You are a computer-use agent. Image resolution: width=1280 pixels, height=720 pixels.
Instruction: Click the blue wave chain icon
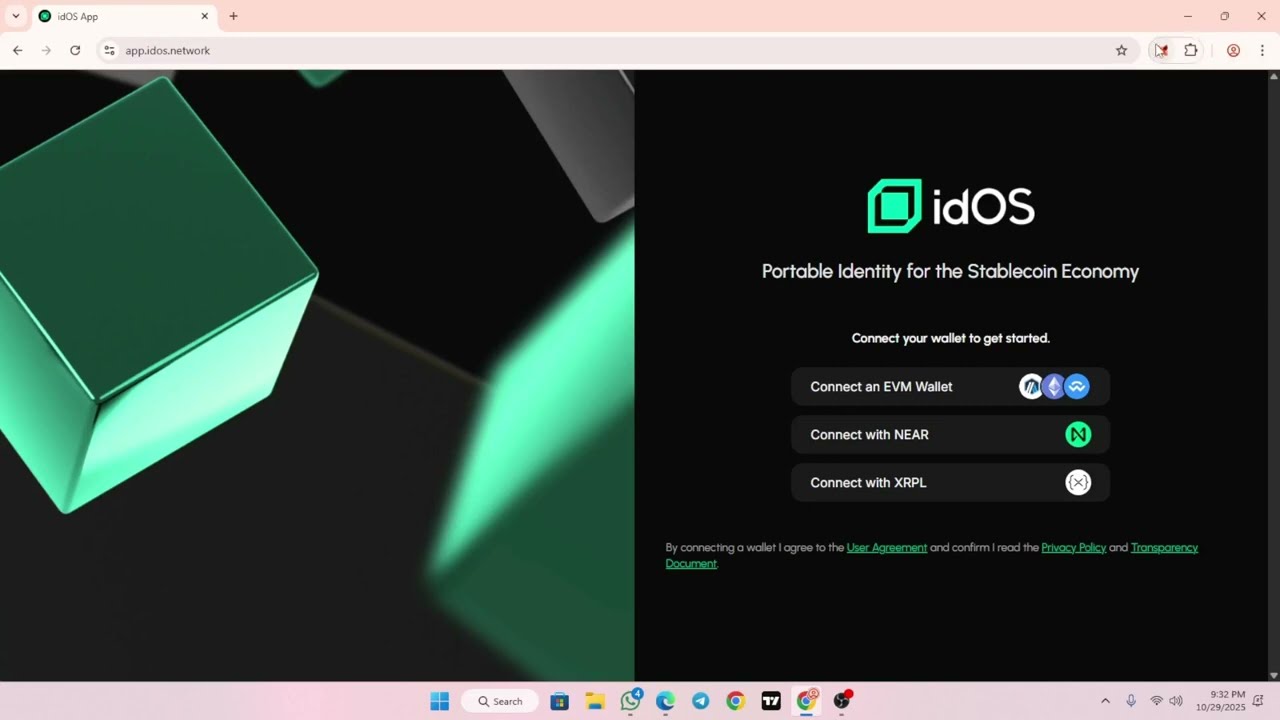(1077, 387)
